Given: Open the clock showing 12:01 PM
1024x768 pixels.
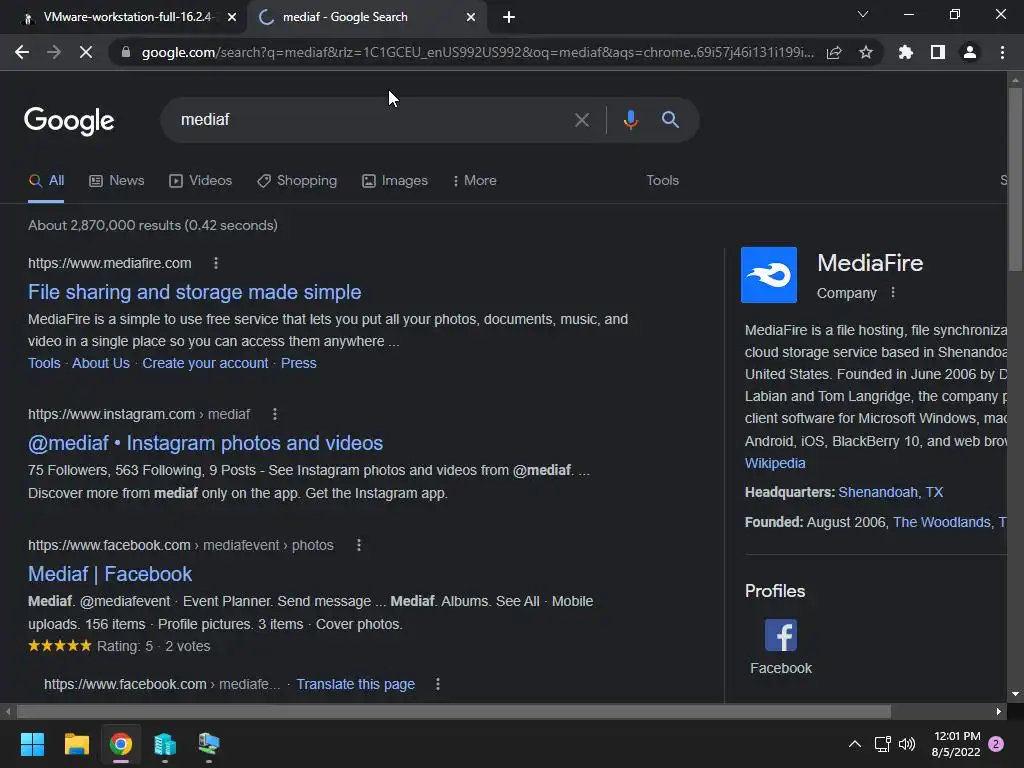Looking at the screenshot, I should 956,744.
